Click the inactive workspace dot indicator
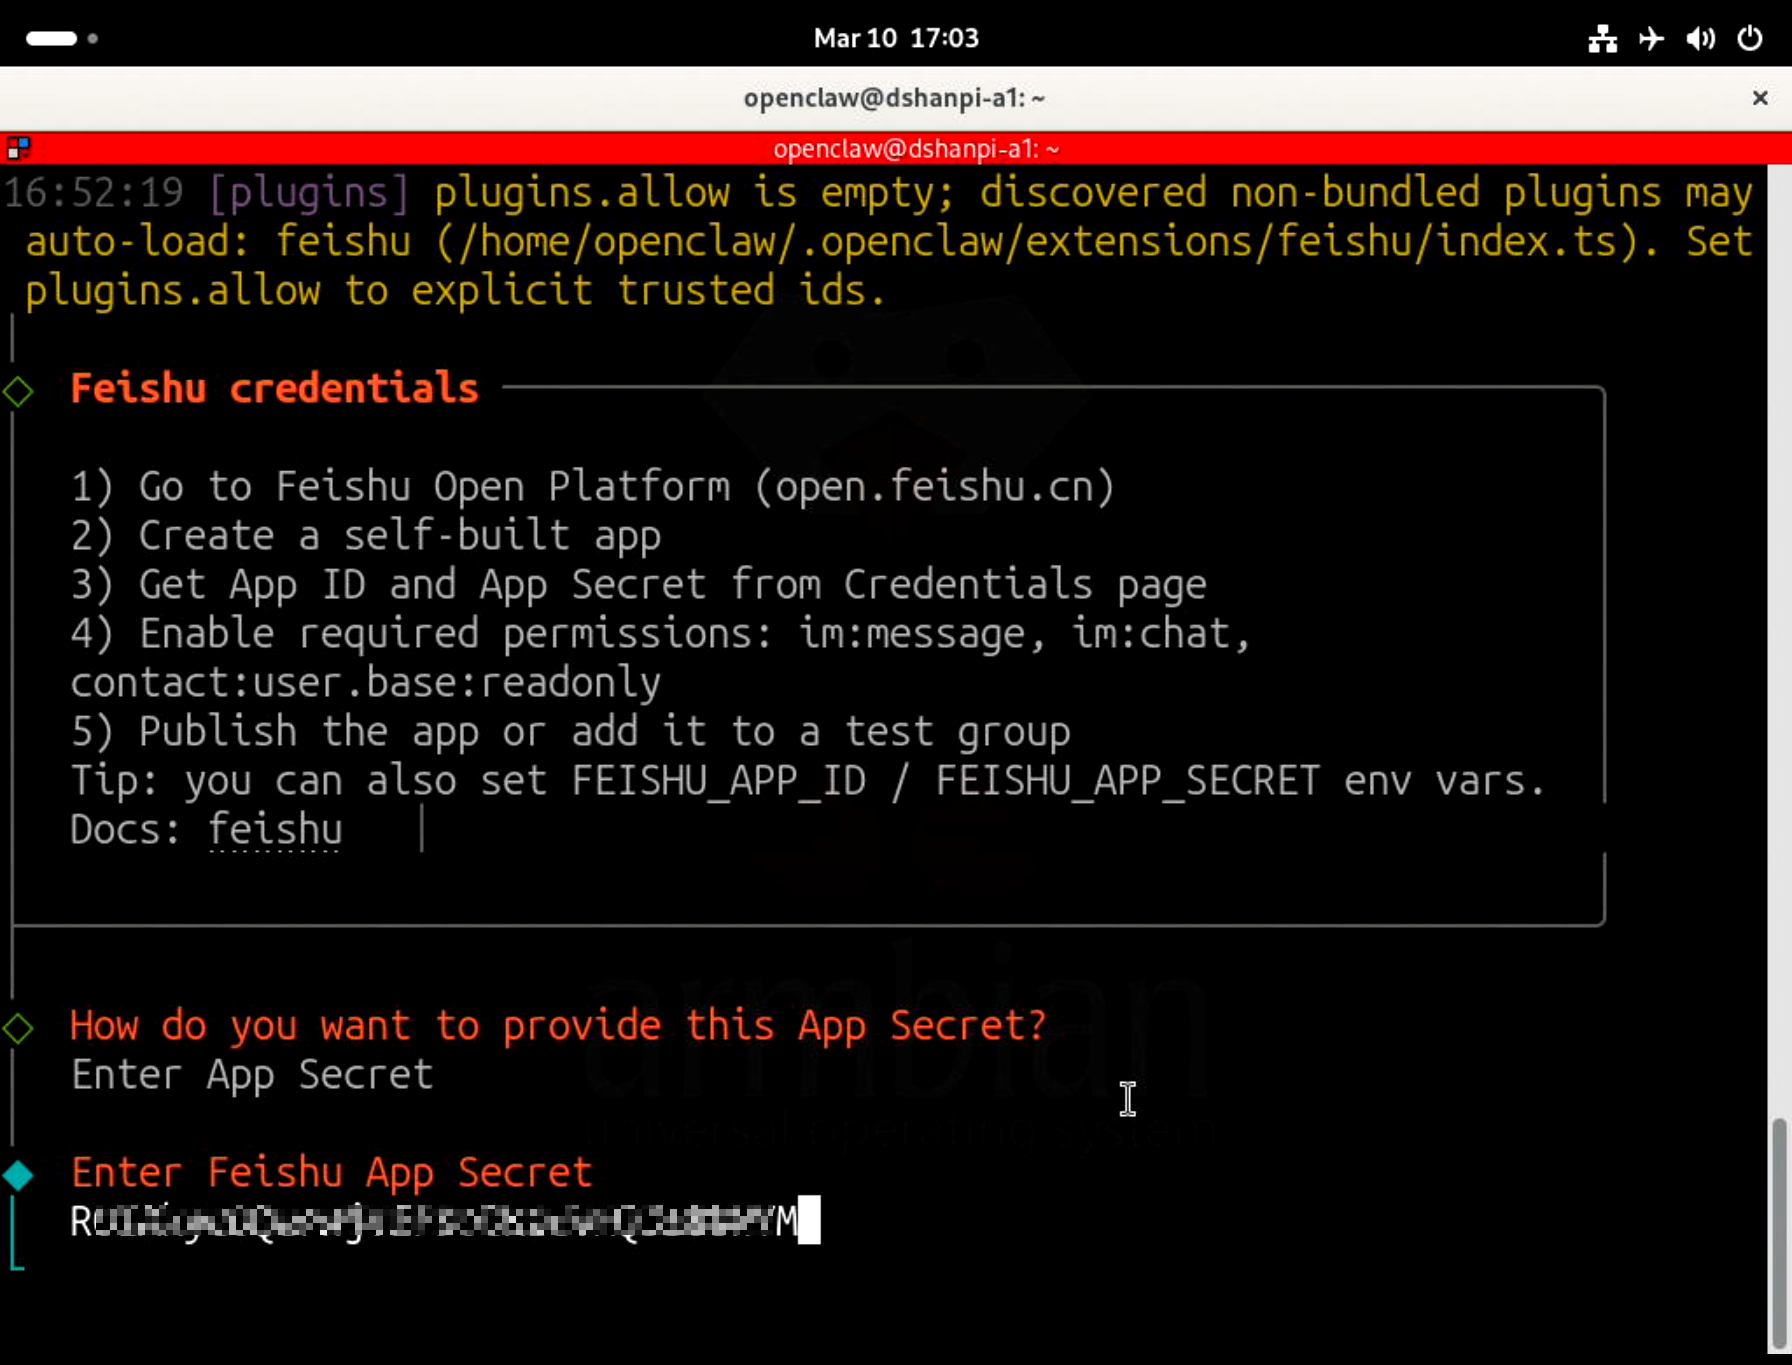 93,38
